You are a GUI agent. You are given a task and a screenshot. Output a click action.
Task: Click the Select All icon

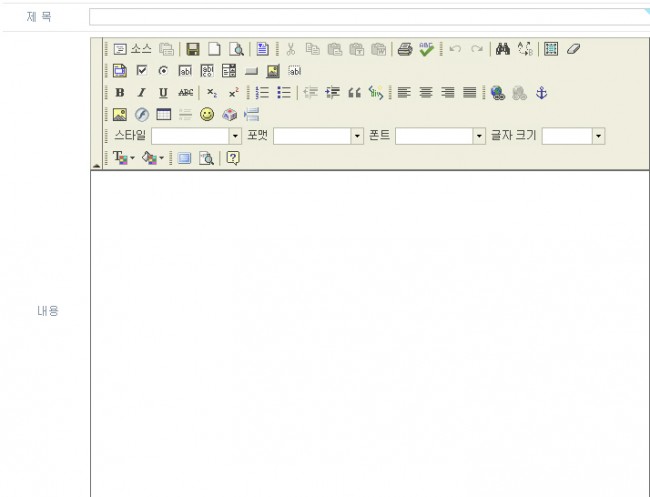click(551, 49)
